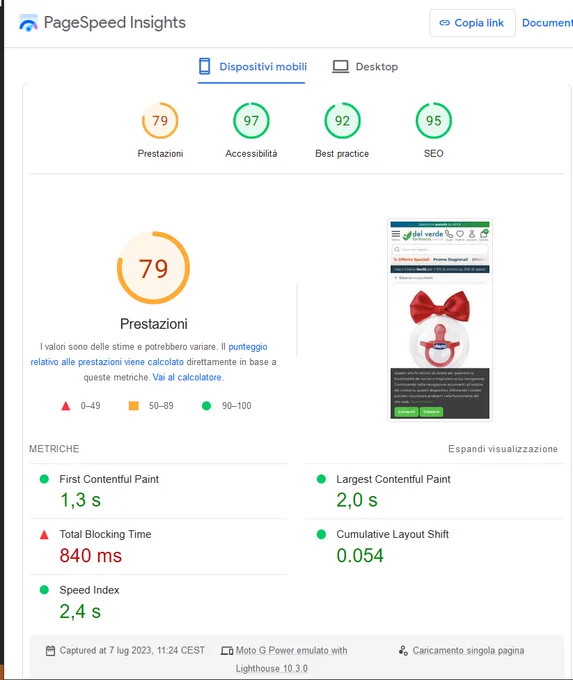
Task: Select the Prestazioni score gauge 79
Action: (160, 121)
